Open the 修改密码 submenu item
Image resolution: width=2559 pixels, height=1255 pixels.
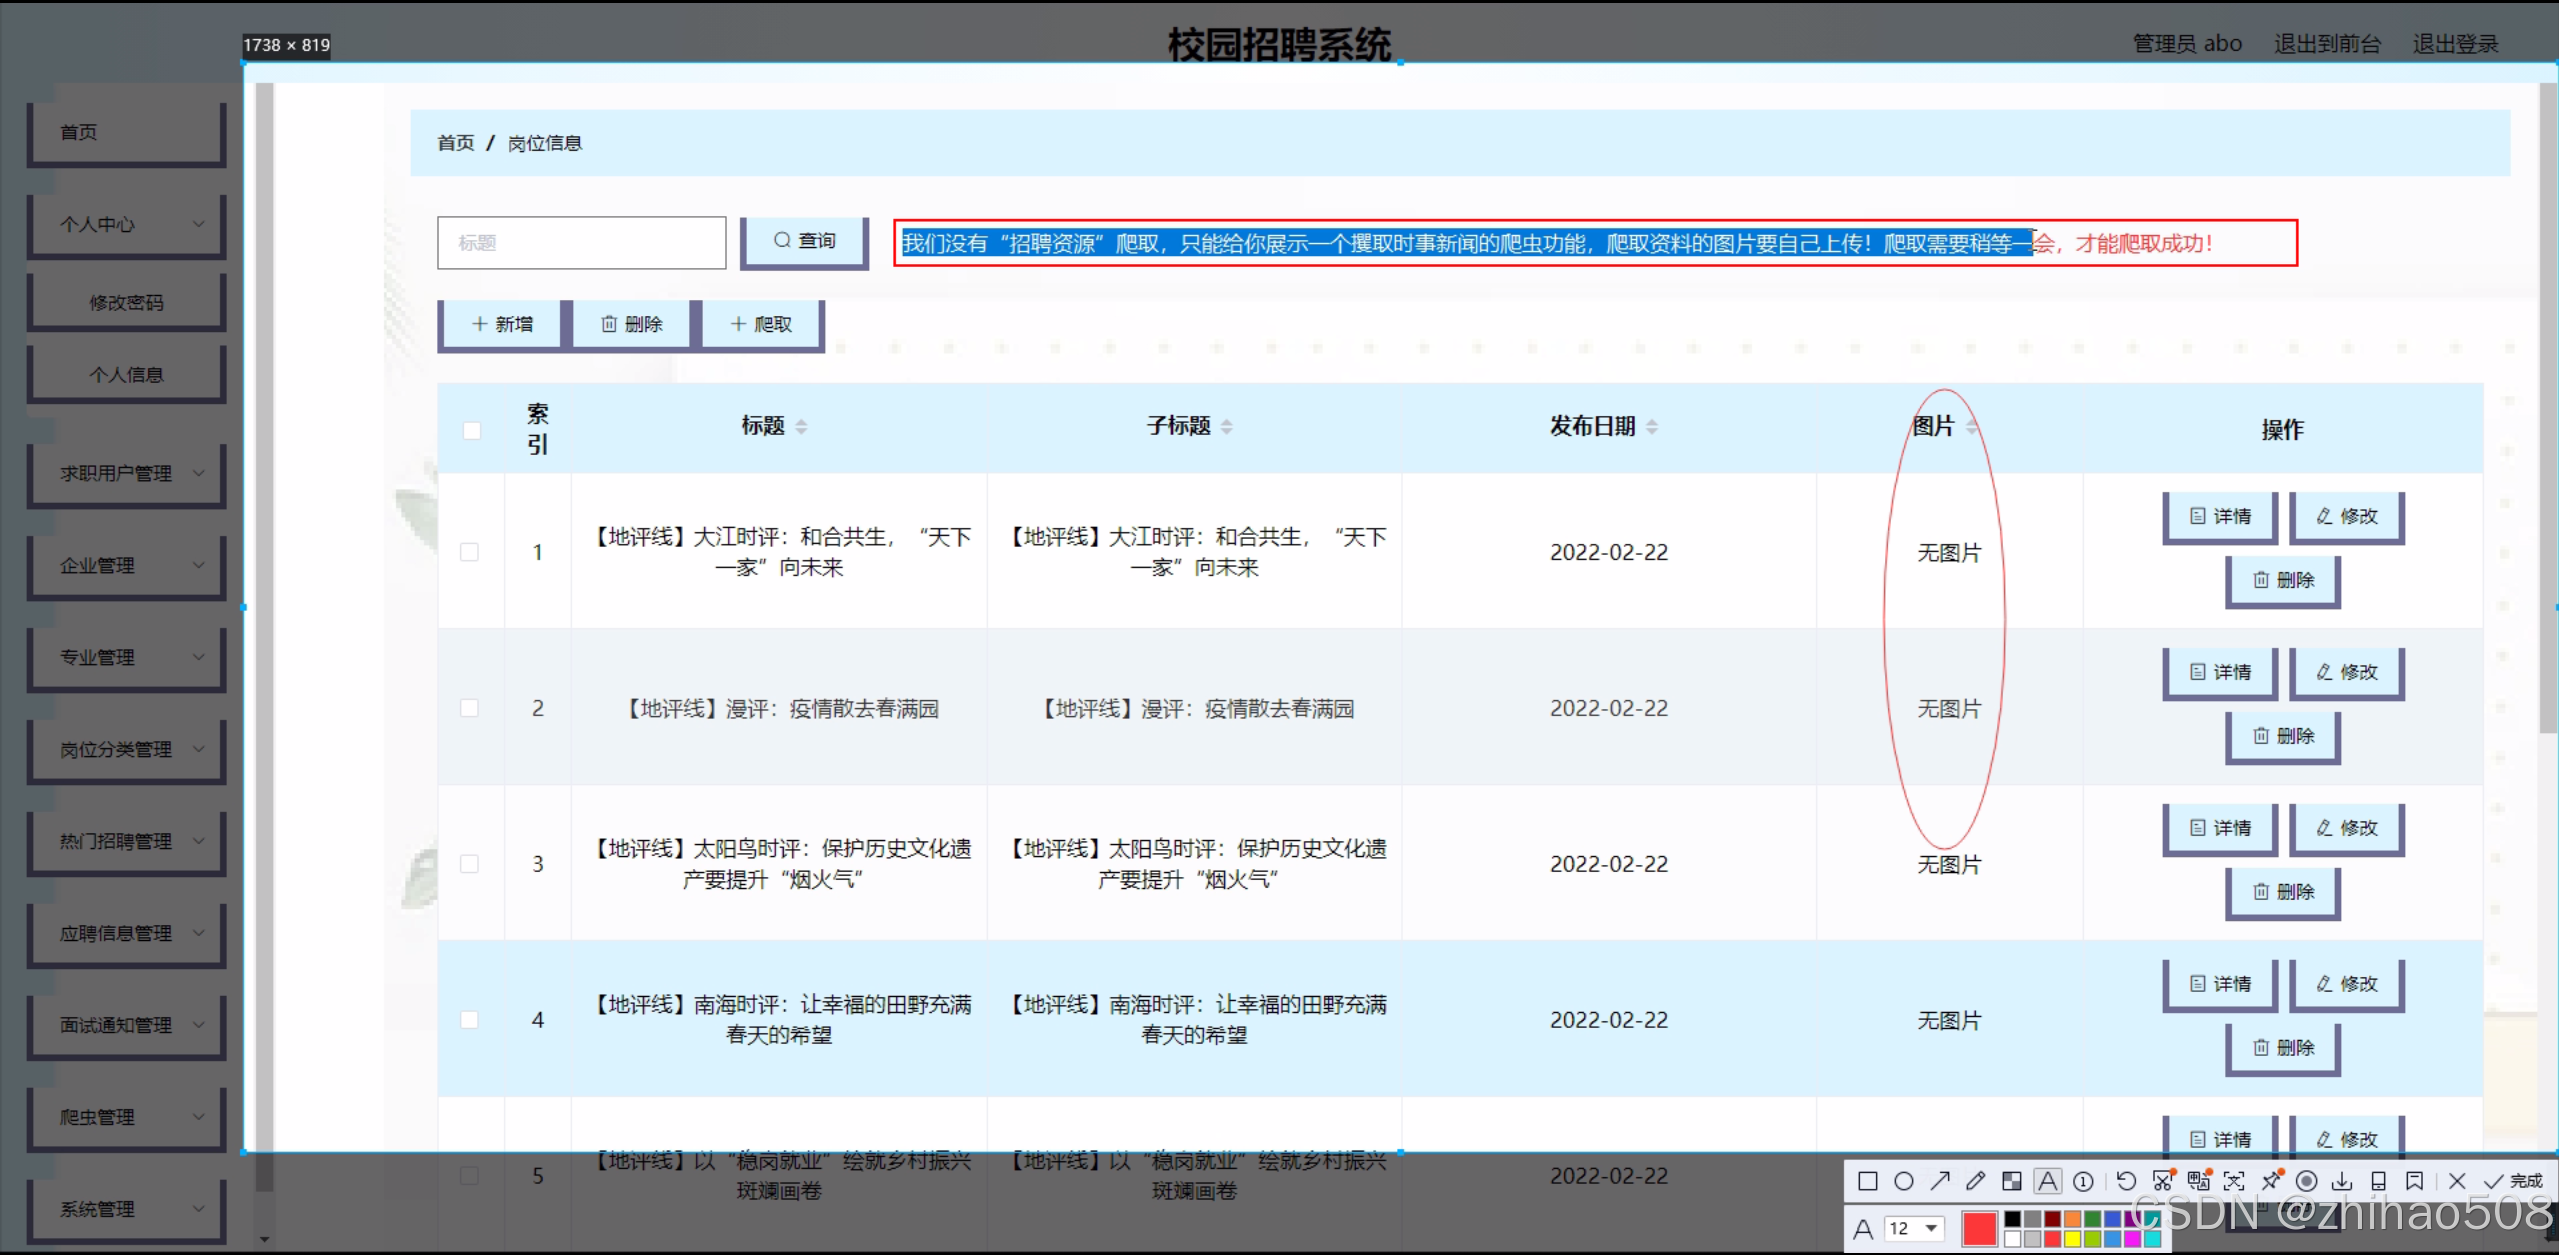click(127, 302)
